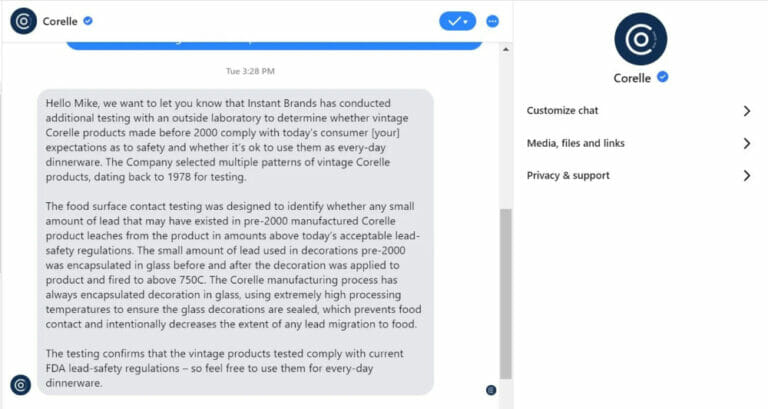Click the Corelle name under profile logo
768x409 pixels.
click(x=632, y=78)
